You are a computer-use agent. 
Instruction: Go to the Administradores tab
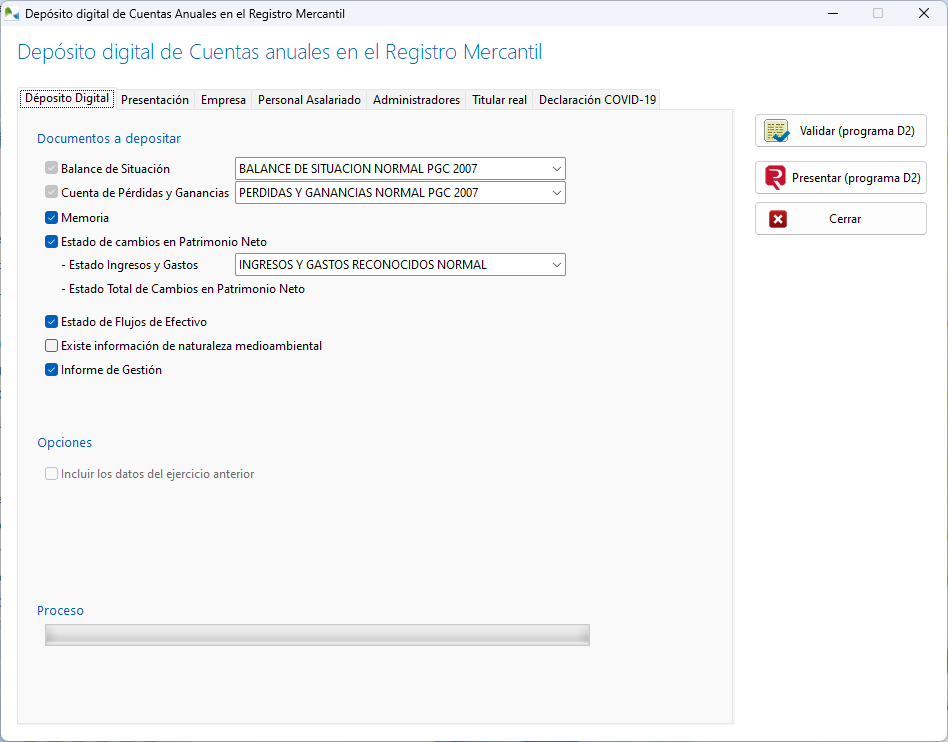[416, 100]
